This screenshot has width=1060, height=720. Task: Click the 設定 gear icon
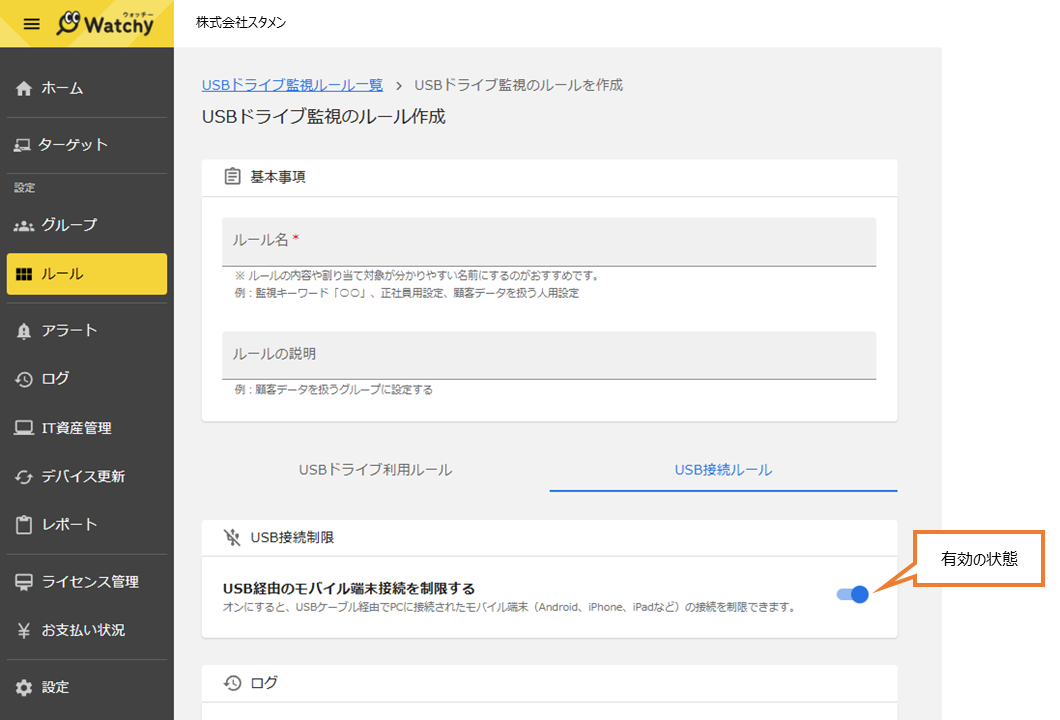point(24,688)
